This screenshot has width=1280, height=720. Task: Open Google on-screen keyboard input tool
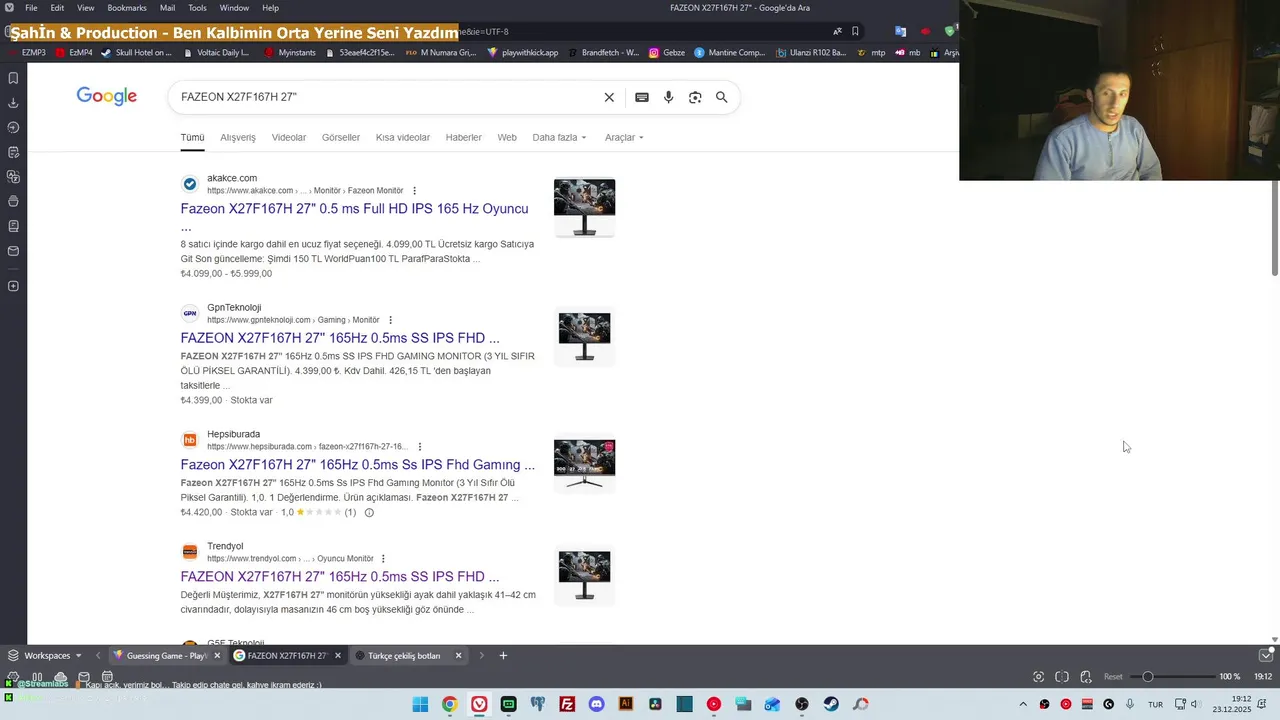642,97
